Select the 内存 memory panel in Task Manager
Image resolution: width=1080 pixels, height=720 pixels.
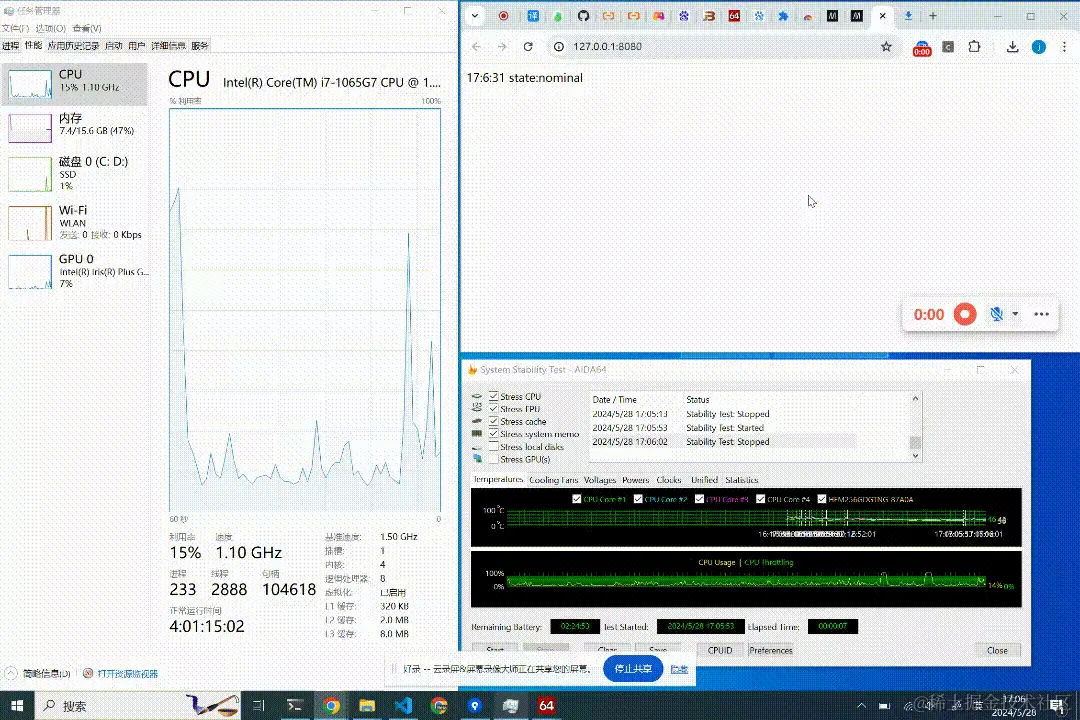tap(74, 127)
